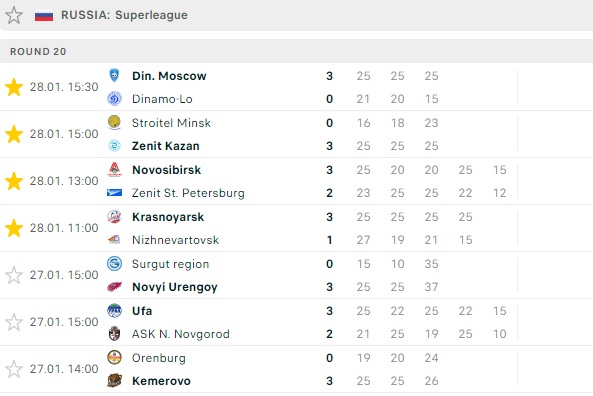
Task: Click the Zenit St. Petersburg logo
Action: 114,193
